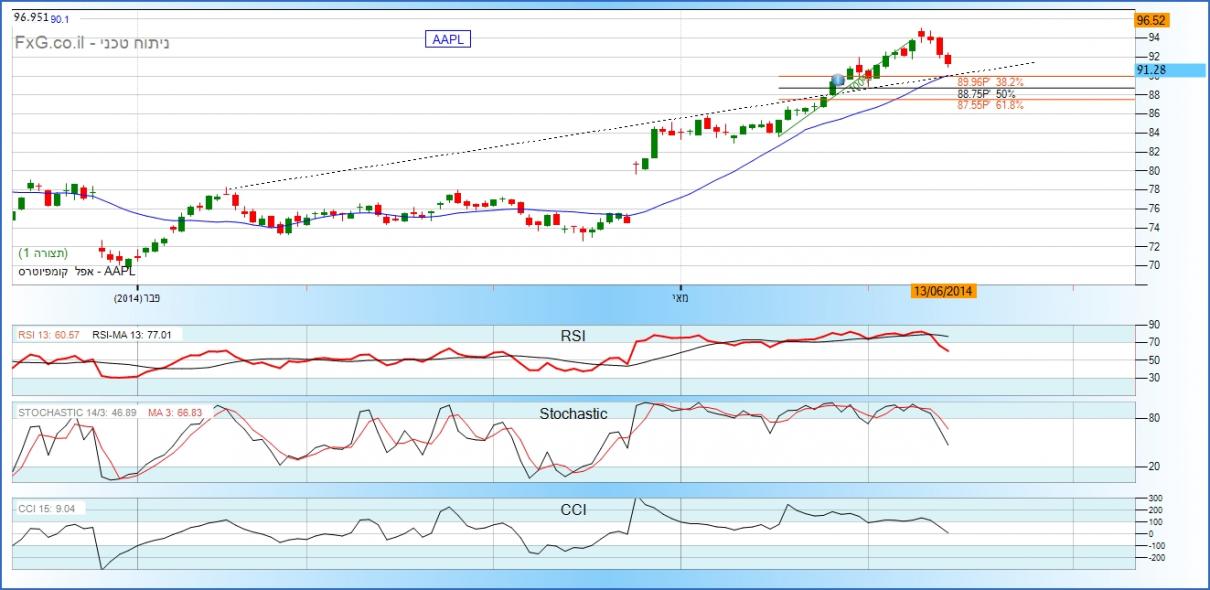Click the orange 96.52 price tag

click(1152, 20)
